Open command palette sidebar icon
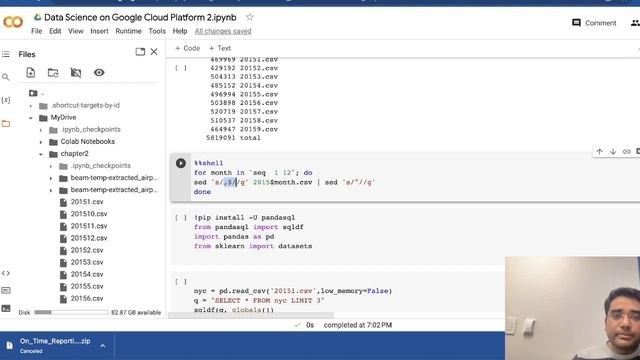Viewport: 640px width, 360px height. (x=6, y=291)
